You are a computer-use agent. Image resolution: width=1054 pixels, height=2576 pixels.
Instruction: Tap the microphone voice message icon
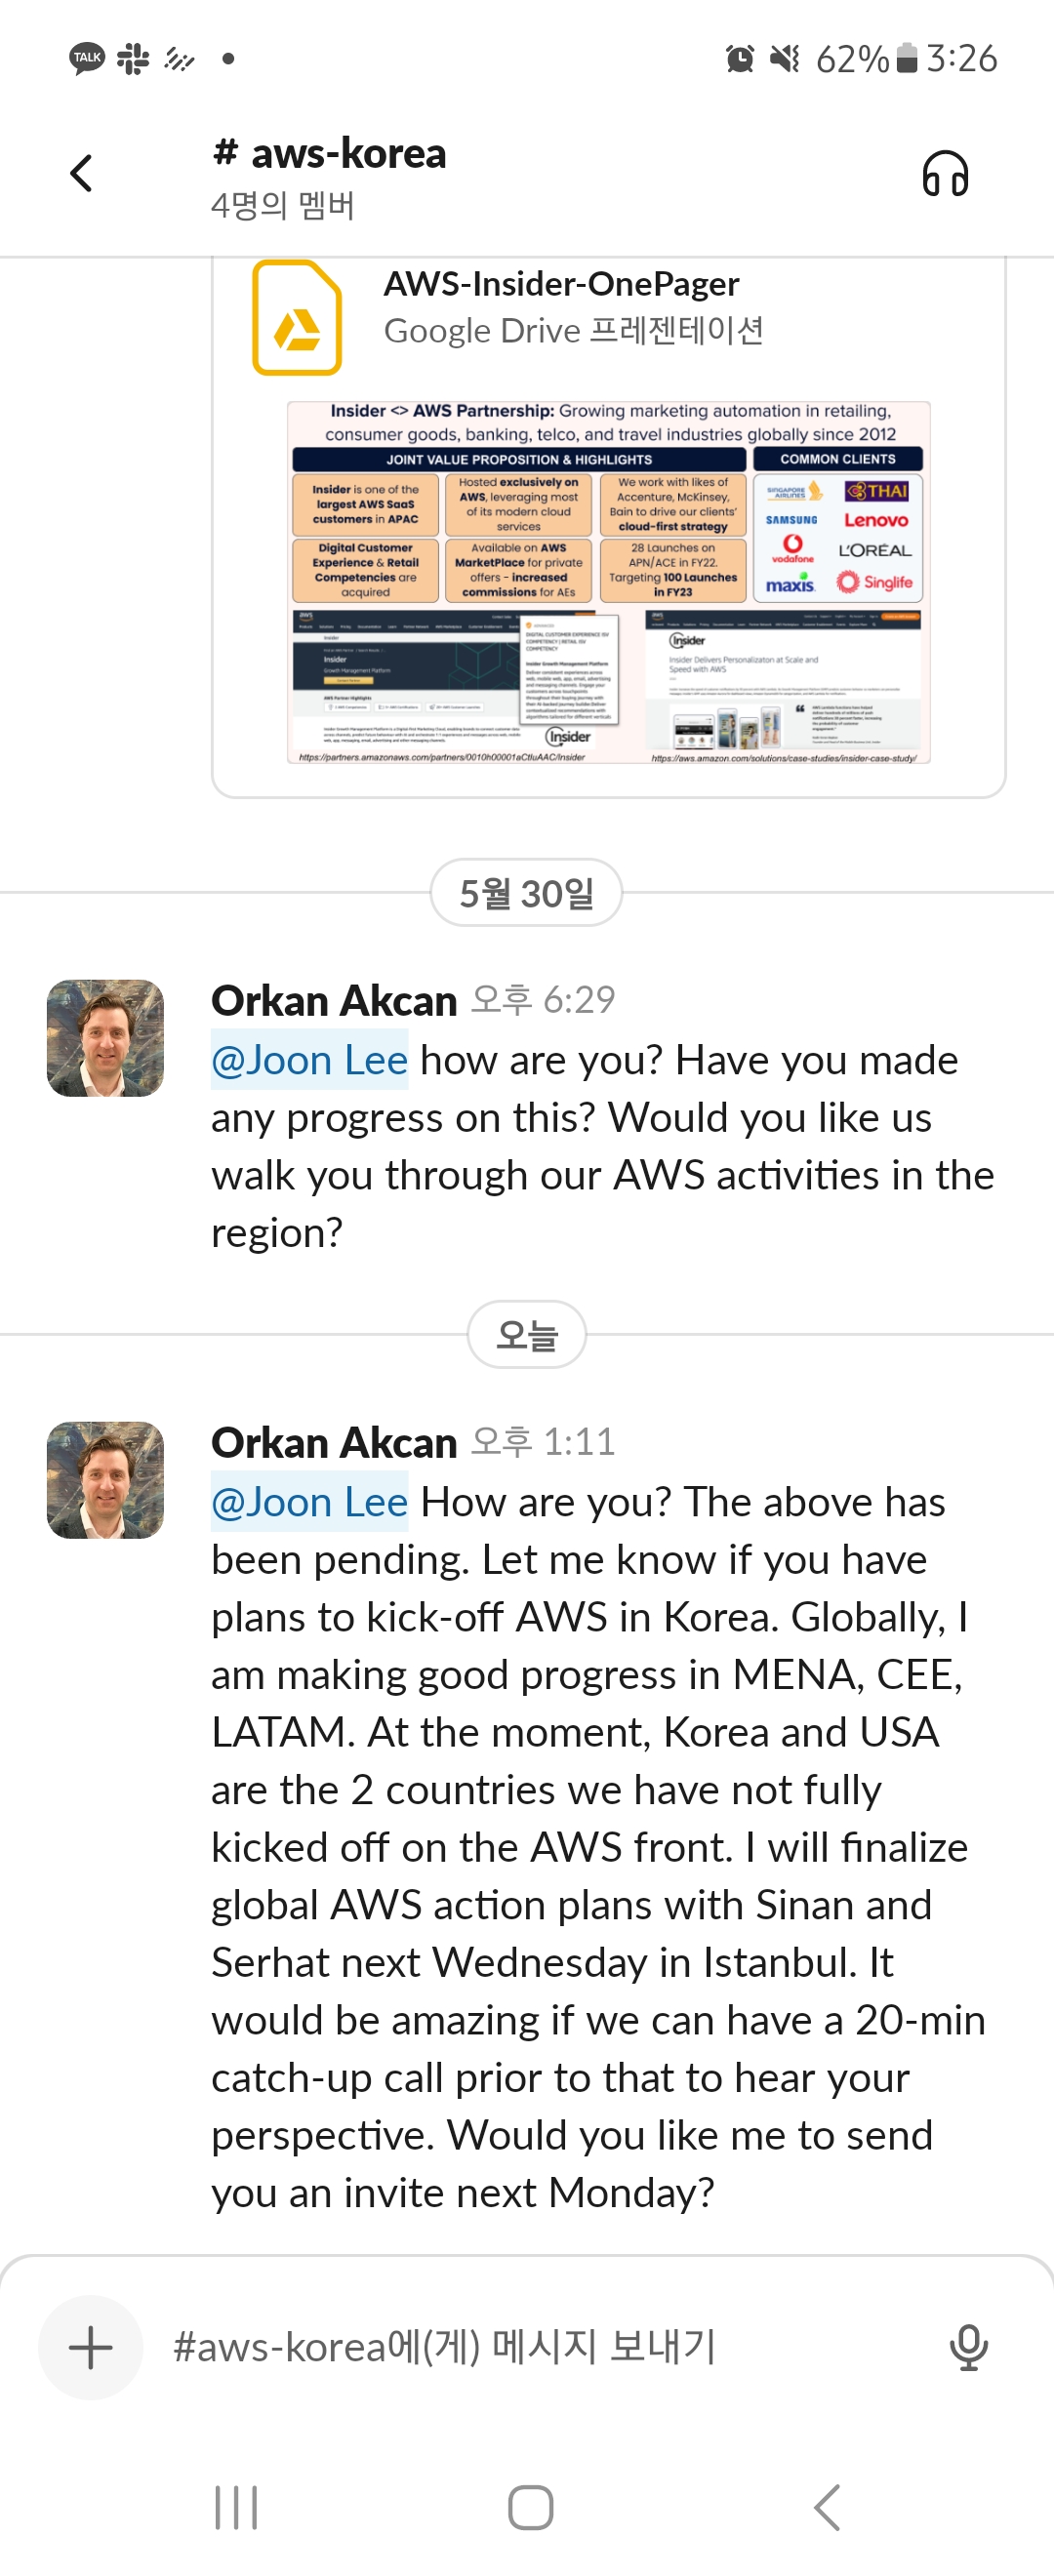pyautogui.click(x=968, y=2346)
